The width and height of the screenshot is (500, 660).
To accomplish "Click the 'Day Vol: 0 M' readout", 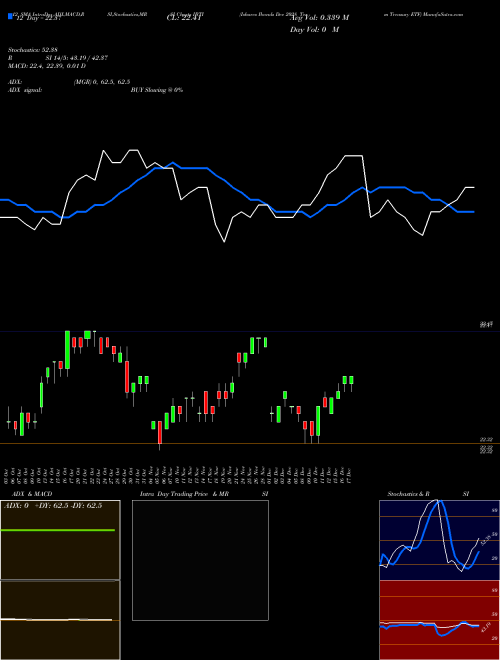I will click(314, 30).
